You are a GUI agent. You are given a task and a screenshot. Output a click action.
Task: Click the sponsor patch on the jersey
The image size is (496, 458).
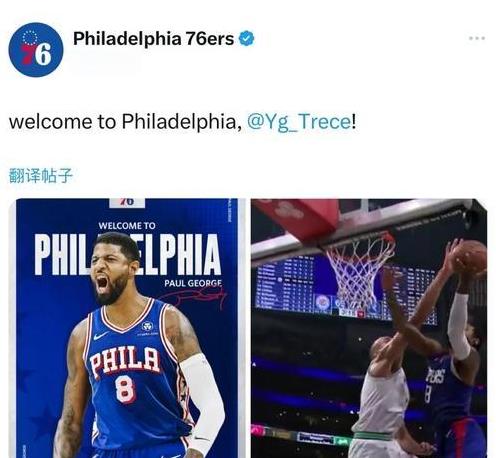tap(147, 326)
